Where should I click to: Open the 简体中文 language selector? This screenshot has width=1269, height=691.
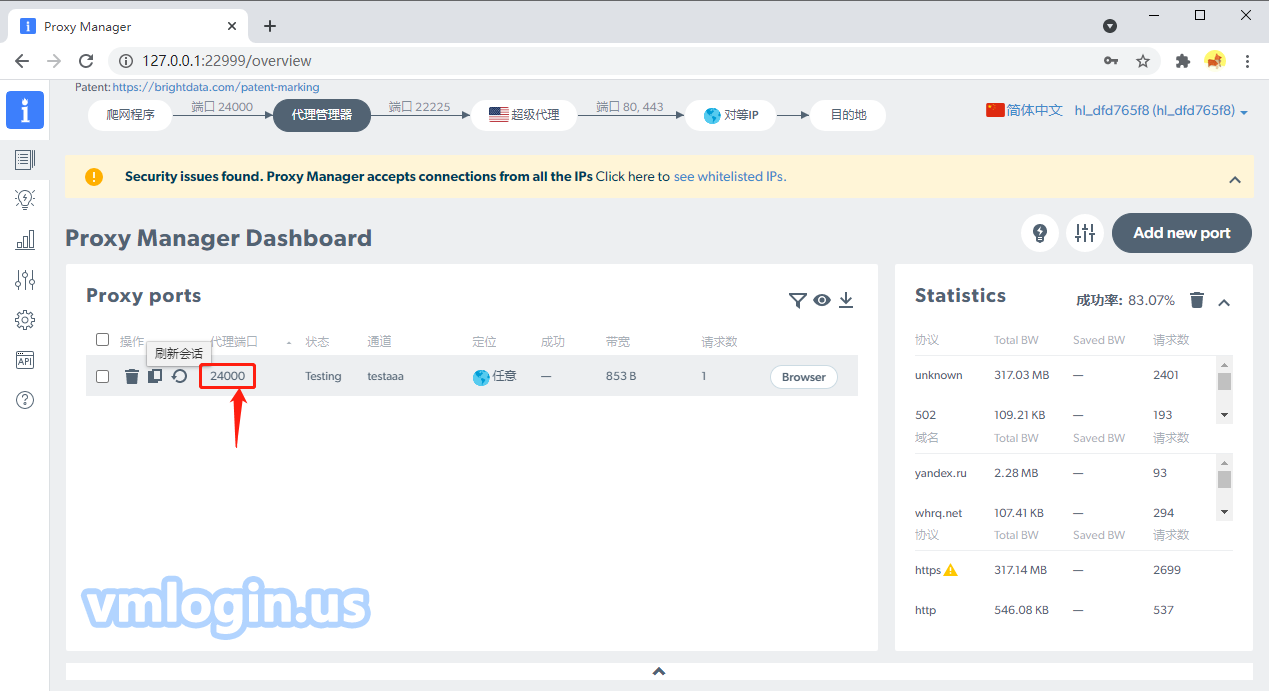(1024, 111)
